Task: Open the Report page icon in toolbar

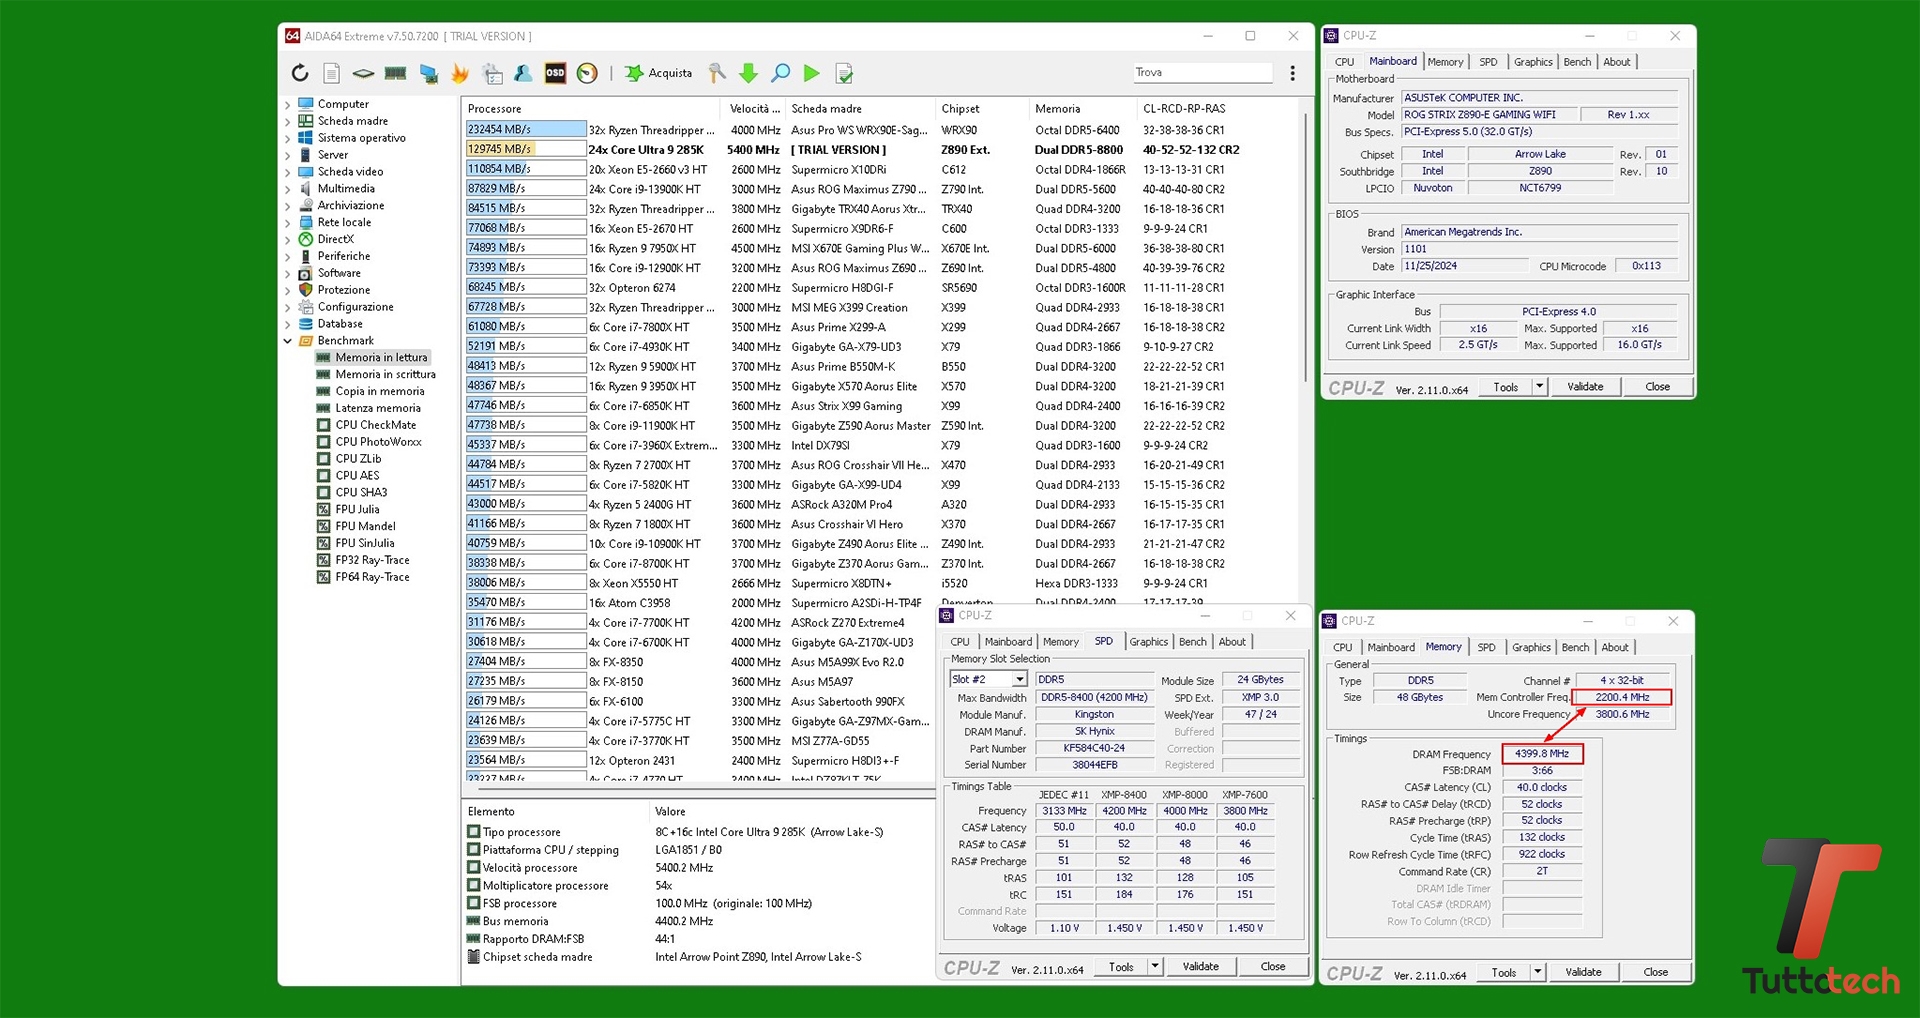Action: tap(332, 73)
